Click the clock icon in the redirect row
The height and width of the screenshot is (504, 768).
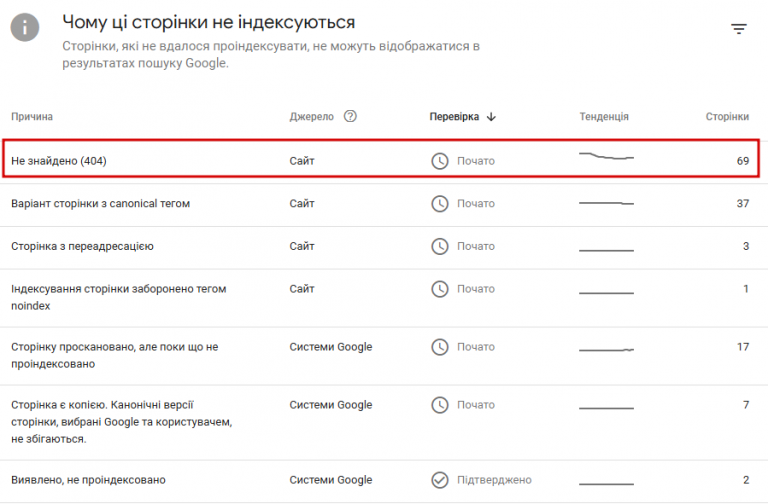(439, 246)
